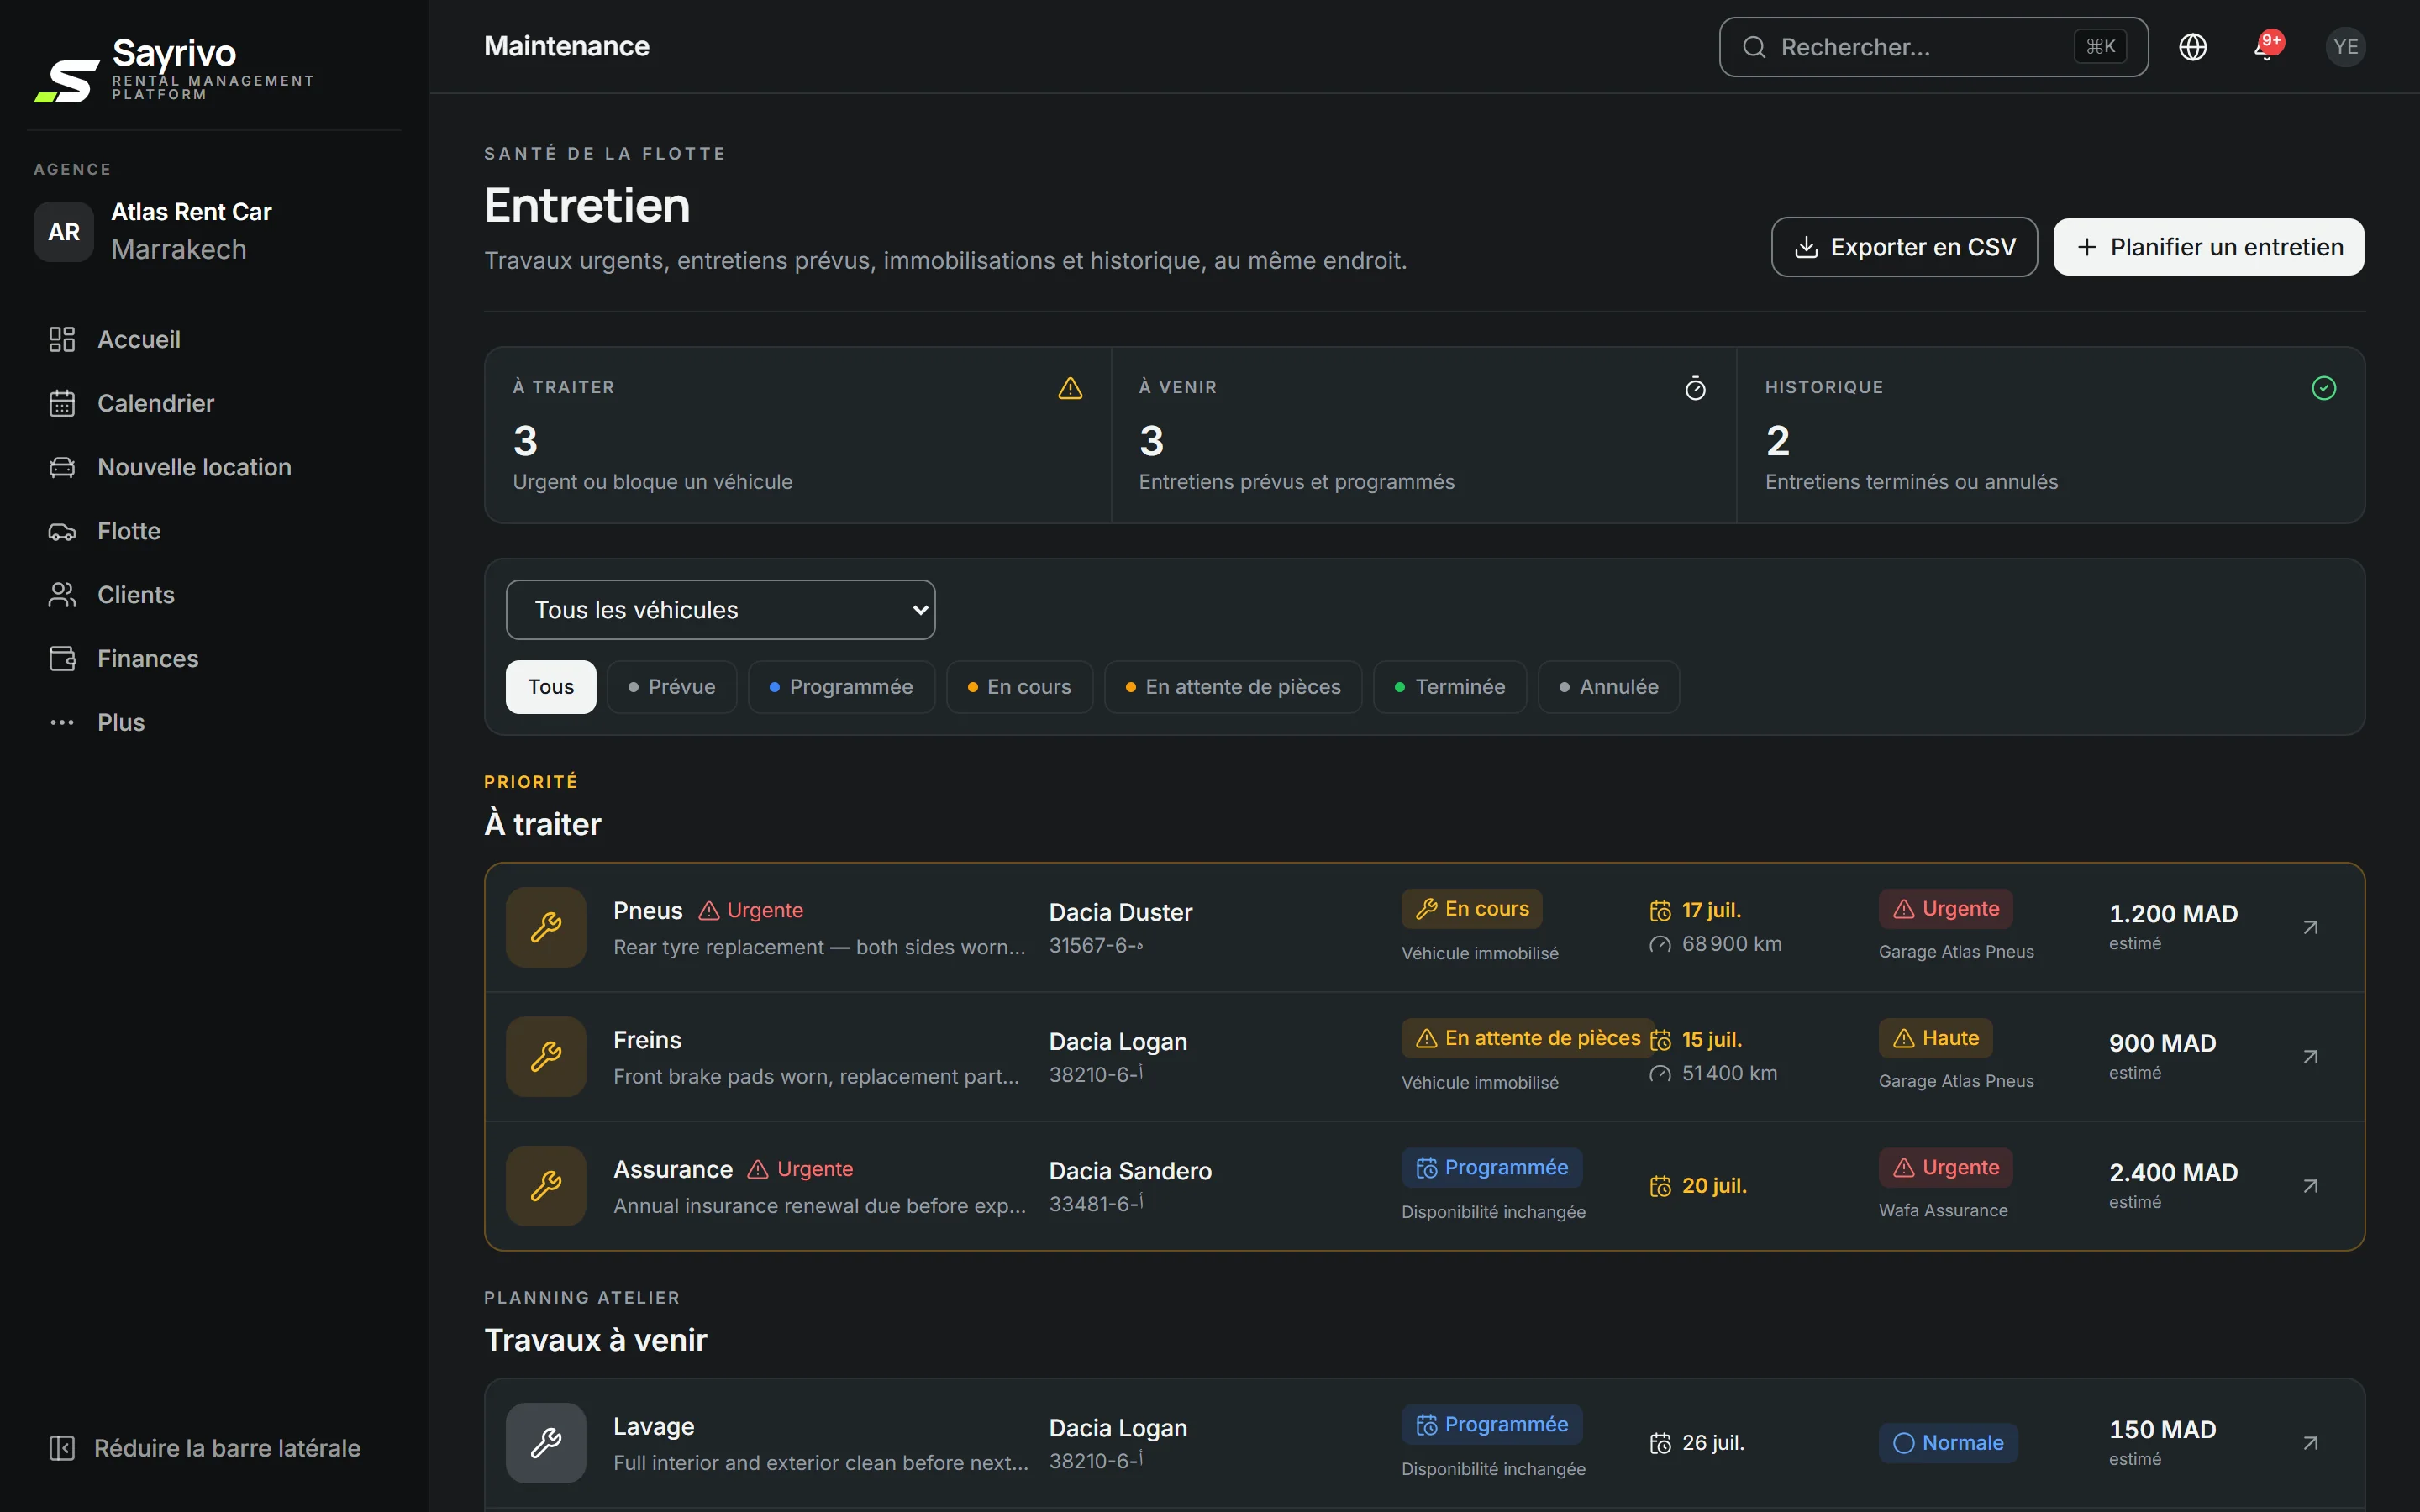Open the Tous les véhicules dropdown
This screenshot has width=2420, height=1512.
coord(720,610)
